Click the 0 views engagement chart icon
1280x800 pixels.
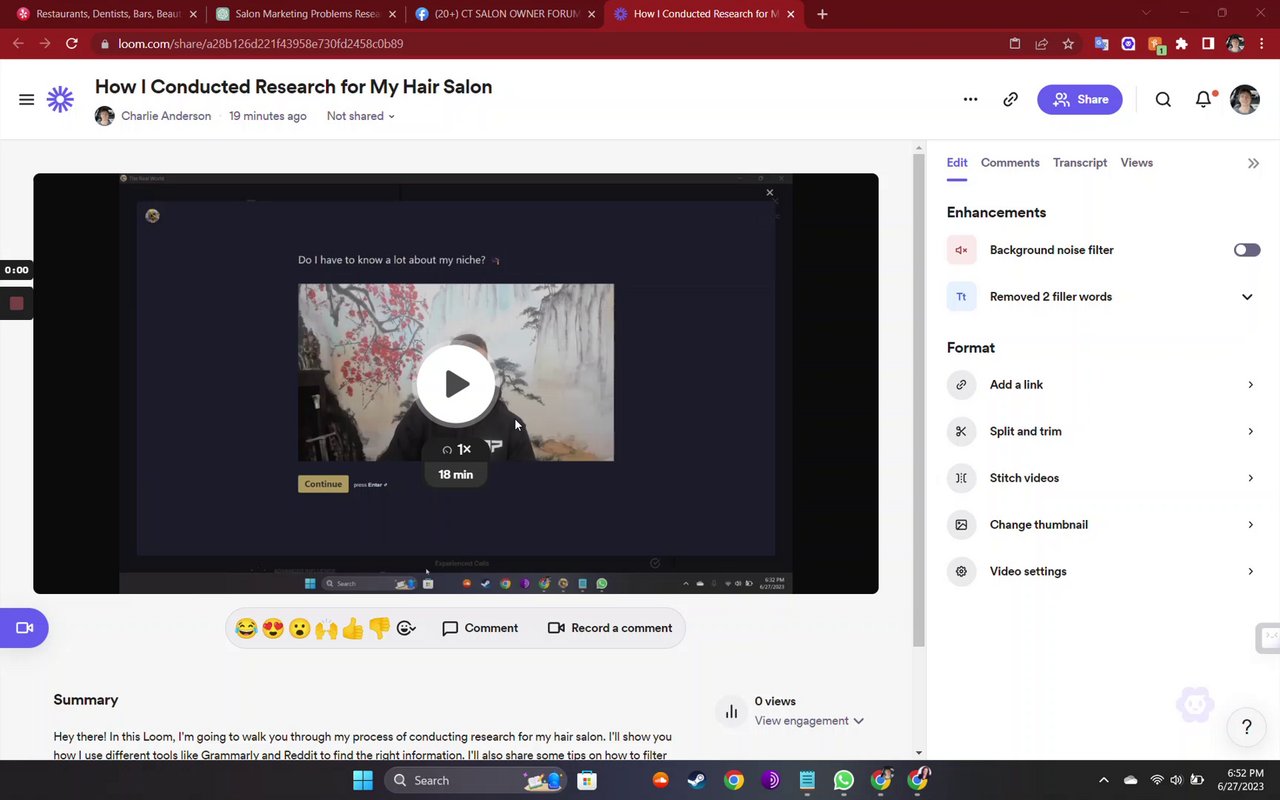(x=731, y=712)
